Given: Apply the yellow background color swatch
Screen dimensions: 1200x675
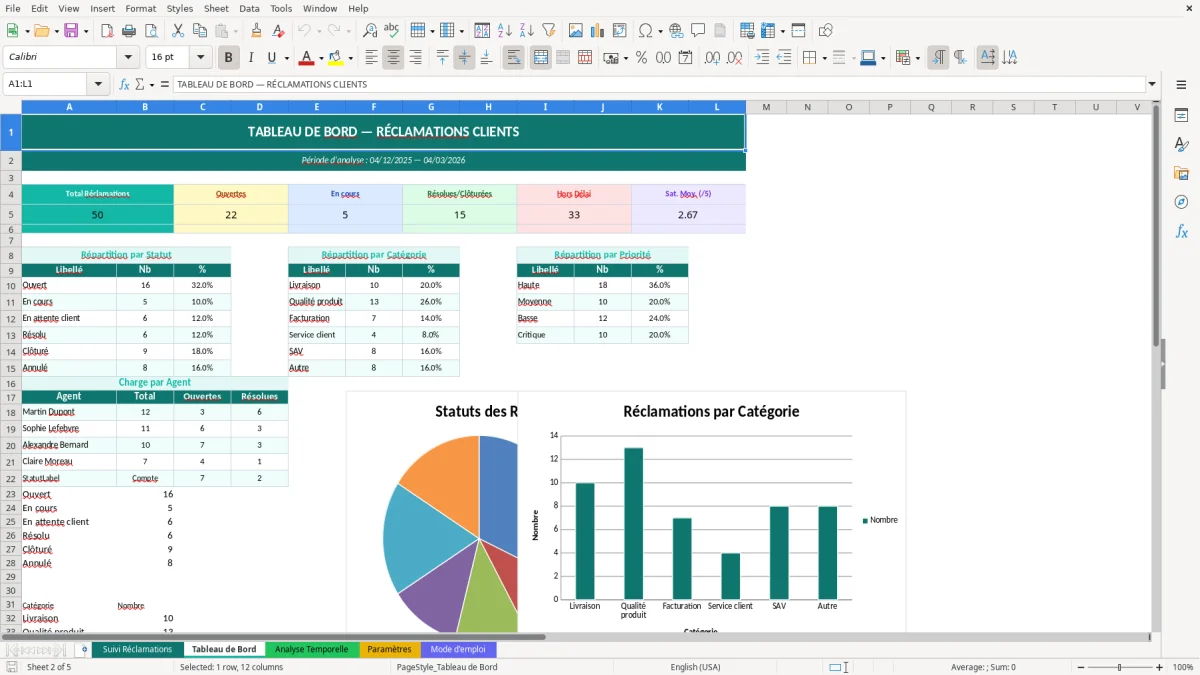Looking at the screenshot, I should 336,58.
